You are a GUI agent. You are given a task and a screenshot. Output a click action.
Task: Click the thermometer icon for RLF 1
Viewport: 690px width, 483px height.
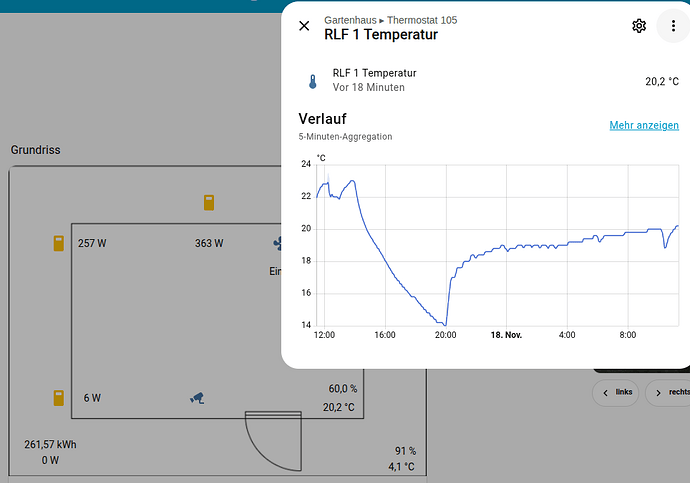coord(312,81)
